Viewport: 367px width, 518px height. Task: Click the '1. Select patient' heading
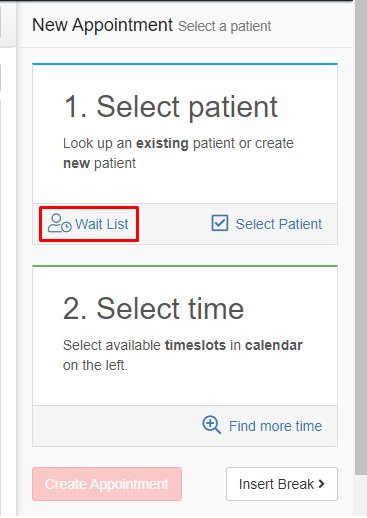click(170, 107)
